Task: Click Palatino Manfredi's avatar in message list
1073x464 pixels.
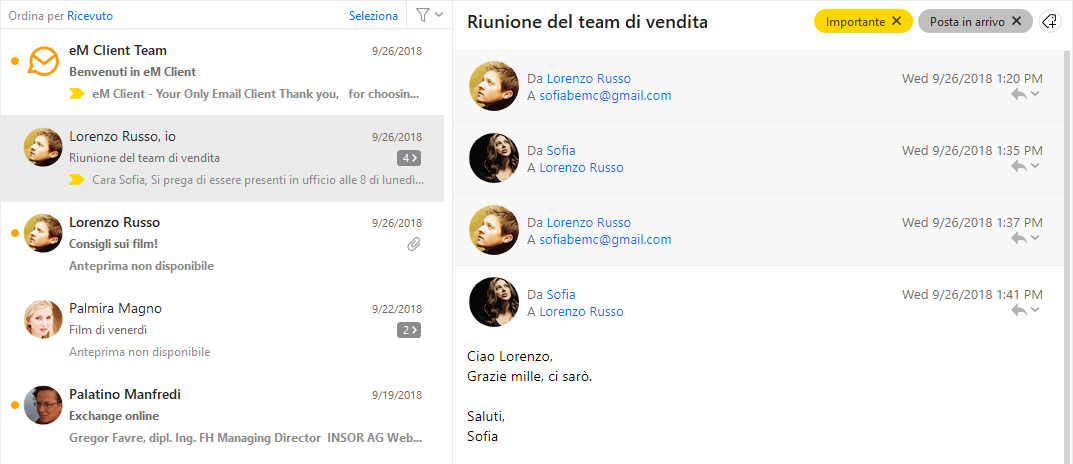Action: pos(43,405)
